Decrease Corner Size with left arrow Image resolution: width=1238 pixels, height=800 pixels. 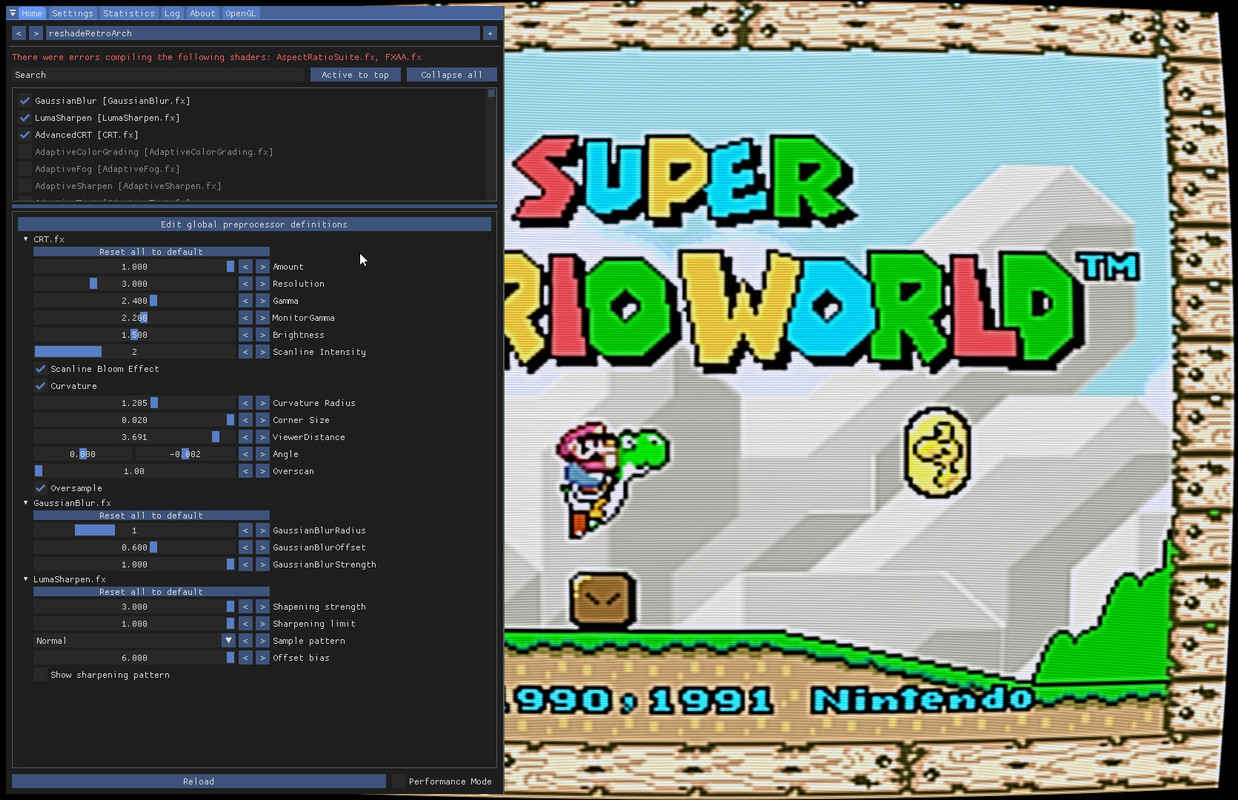pos(245,420)
